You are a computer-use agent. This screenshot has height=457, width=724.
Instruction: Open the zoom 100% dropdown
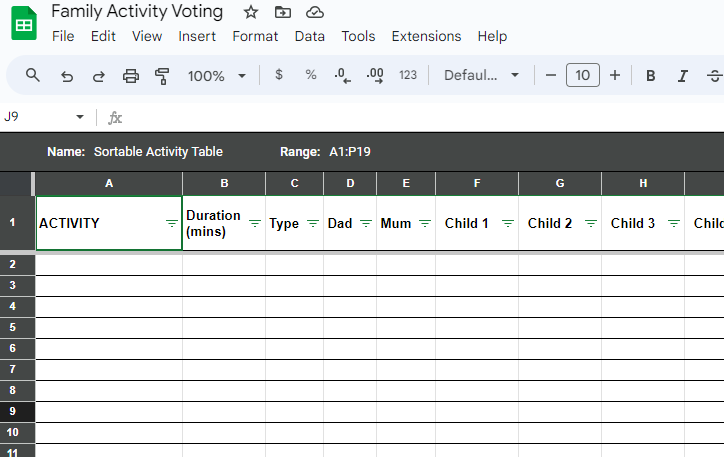point(217,75)
